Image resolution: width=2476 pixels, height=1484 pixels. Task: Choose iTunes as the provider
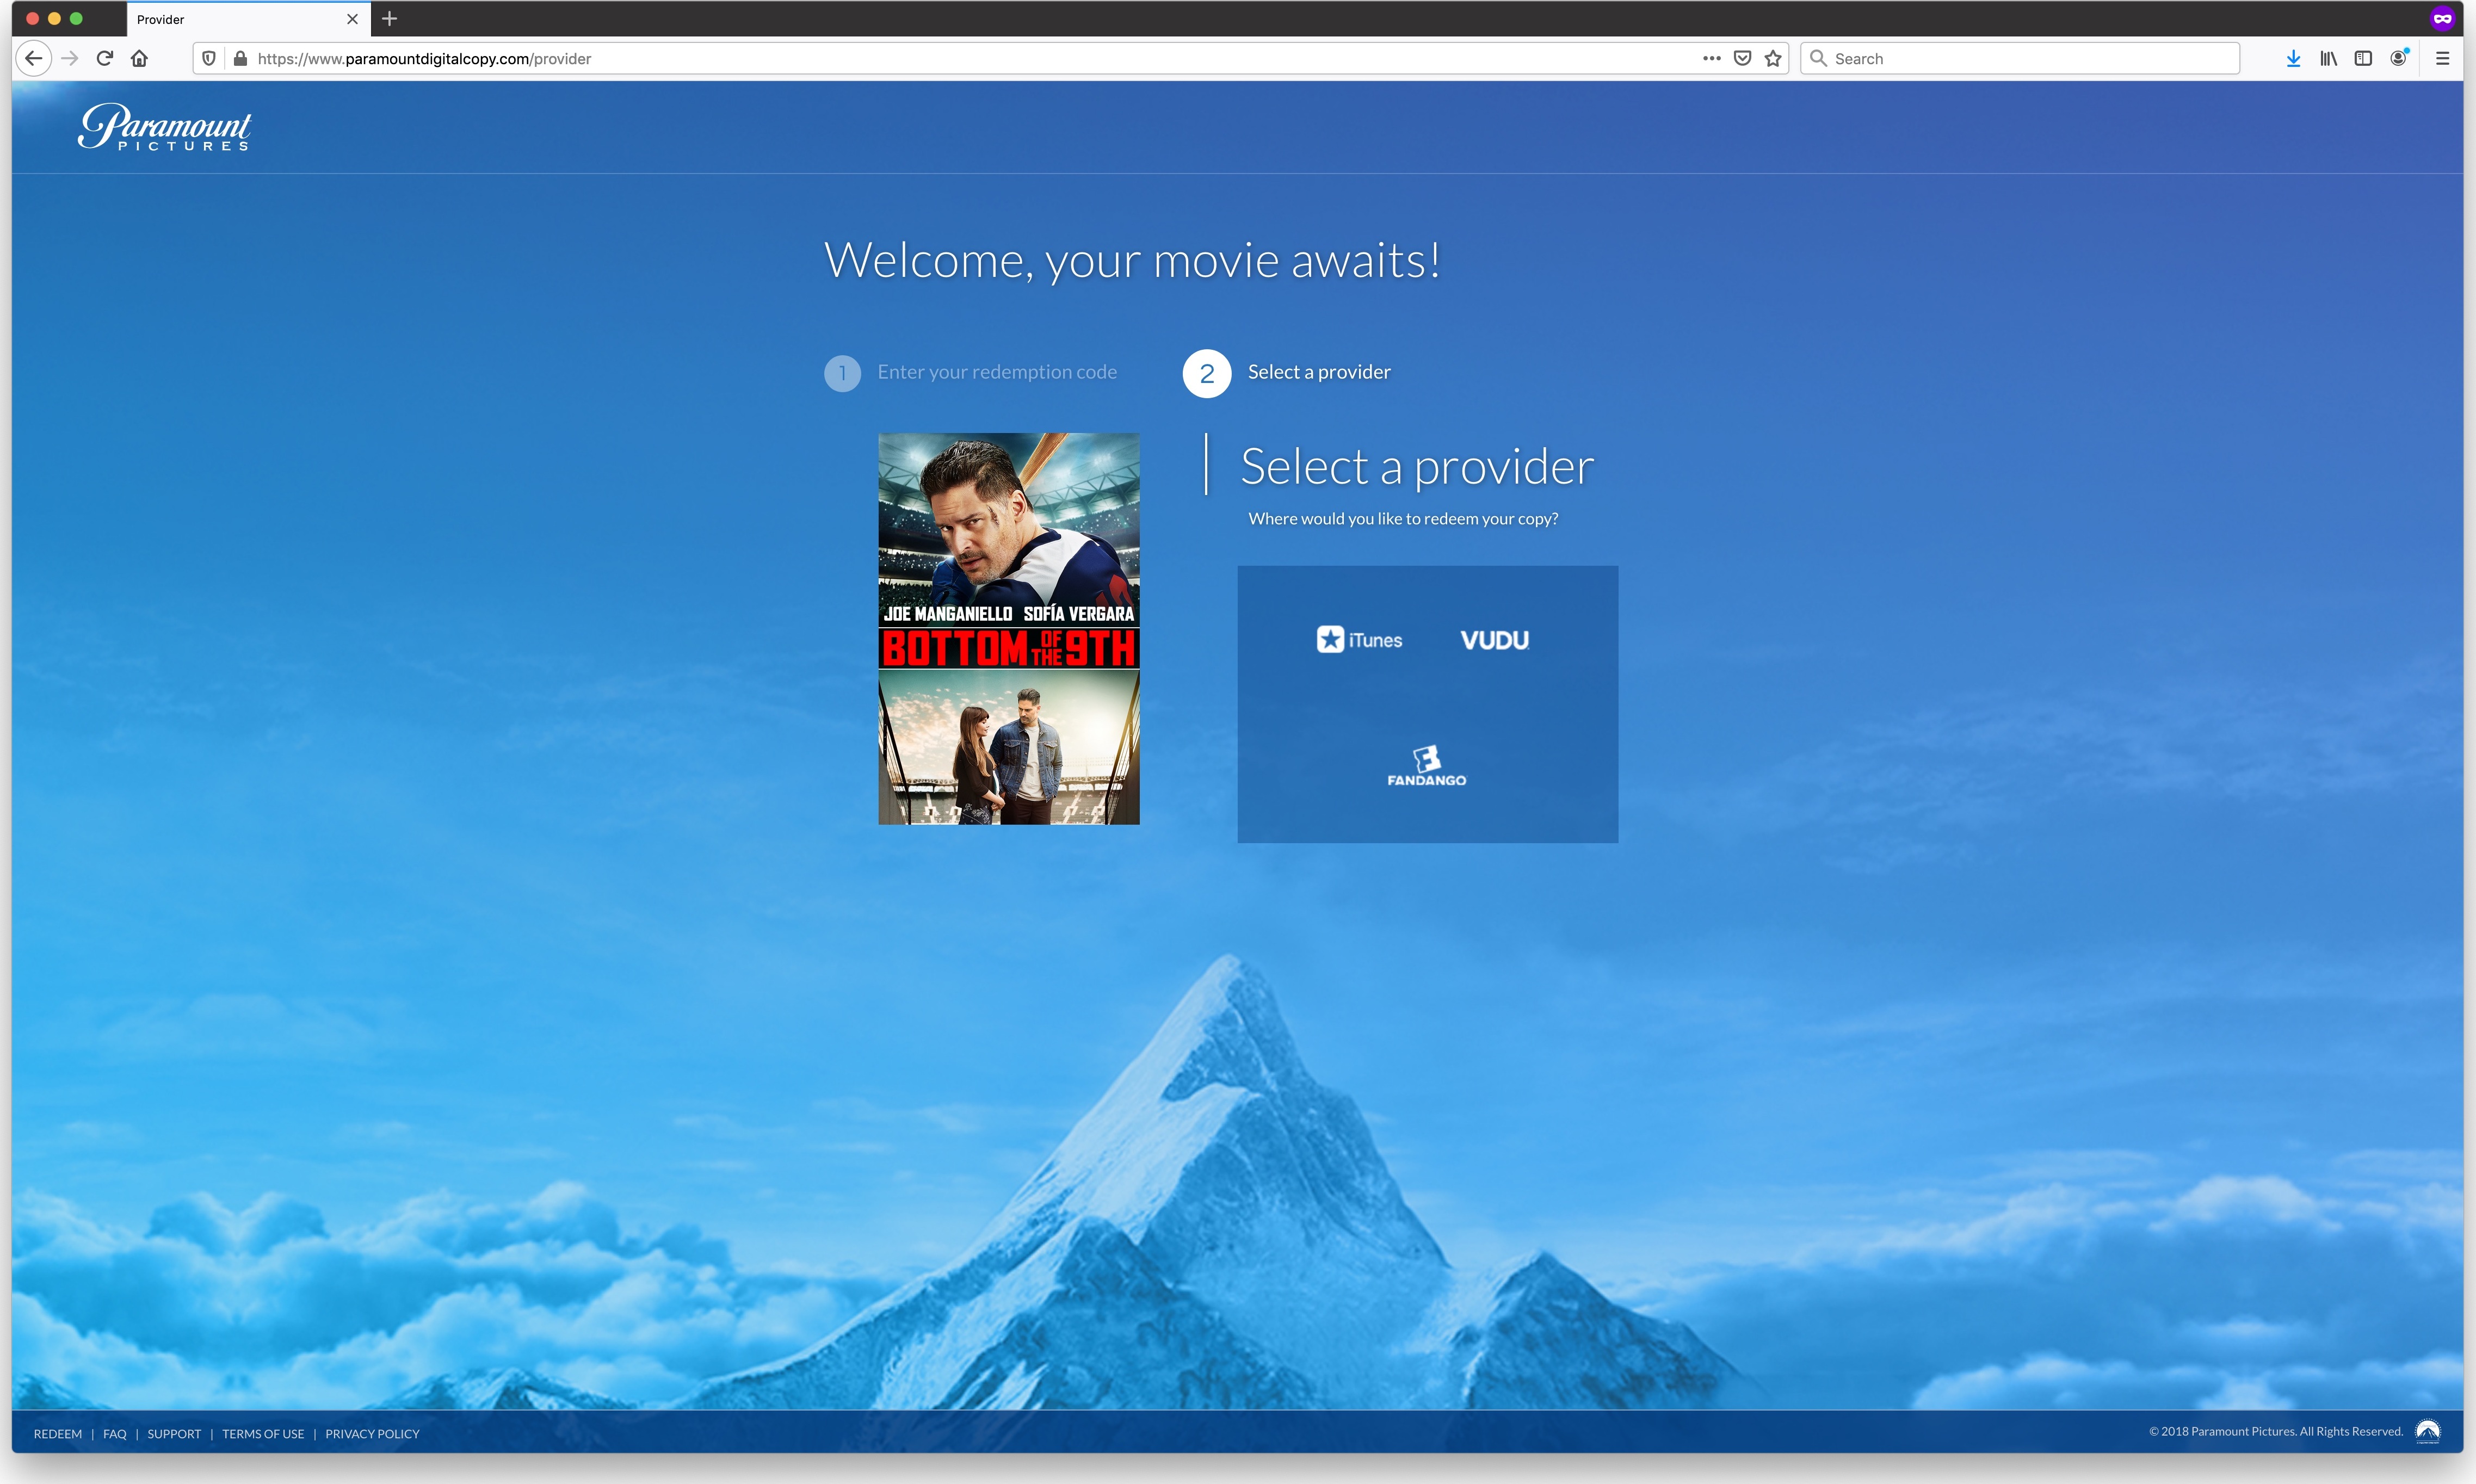[1359, 640]
